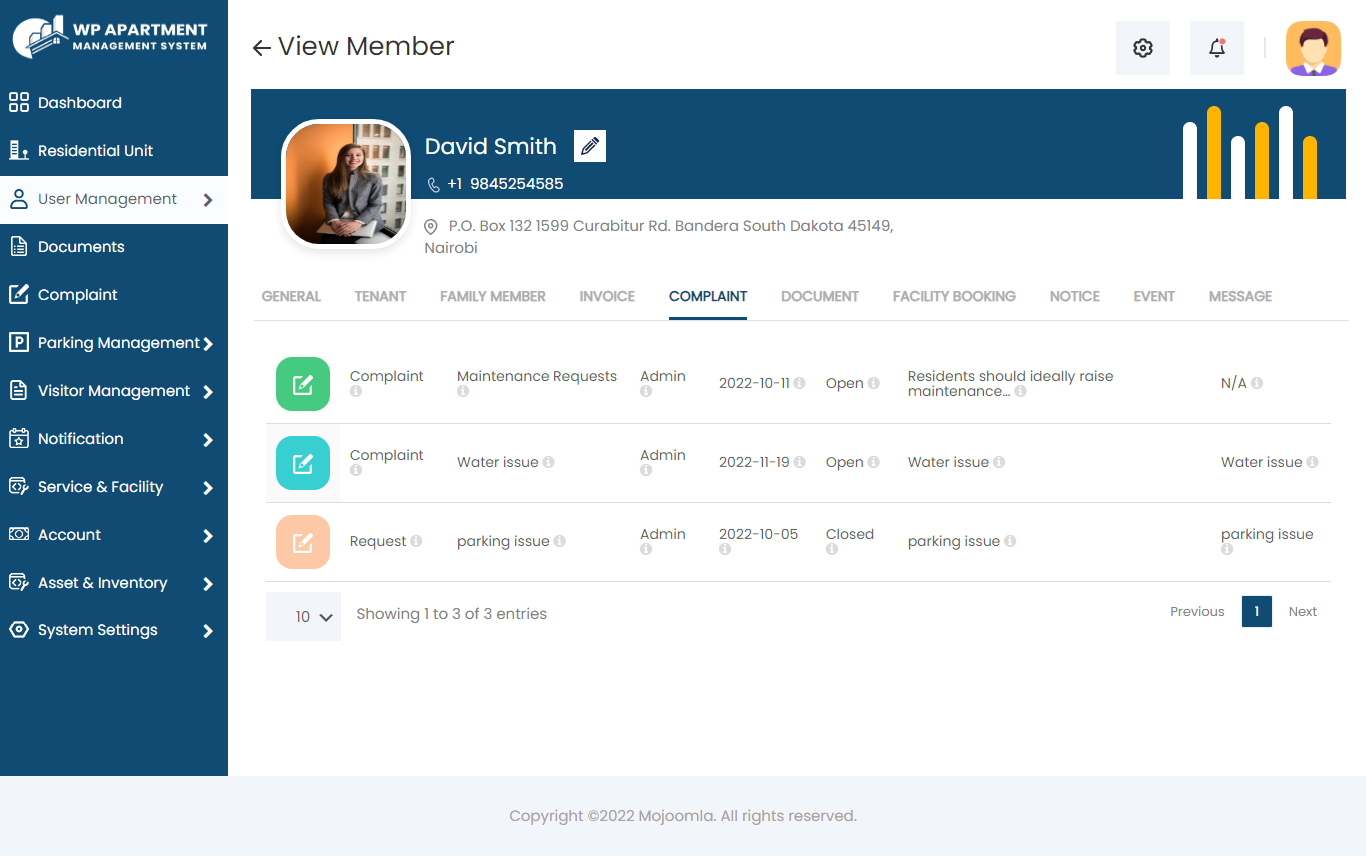Click the teal edit icon for Water issue
Viewport: 1366px width, 857px height.
coord(303,463)
